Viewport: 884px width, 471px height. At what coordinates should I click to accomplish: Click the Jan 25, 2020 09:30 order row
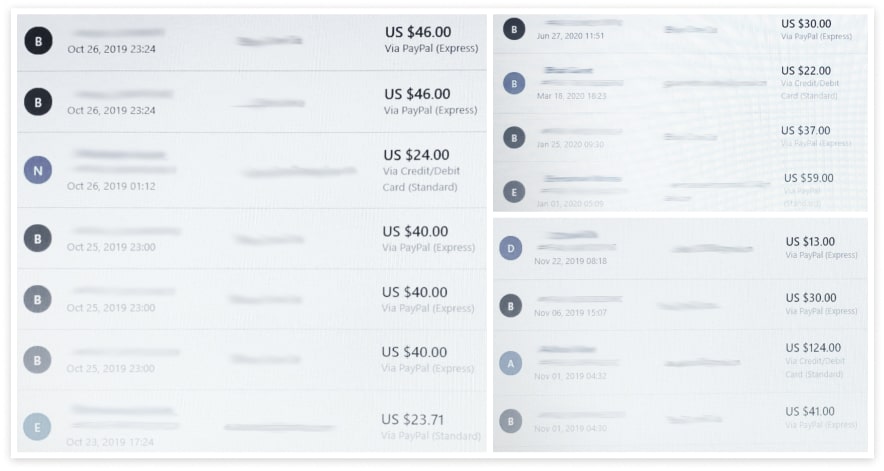coord(680,137)
